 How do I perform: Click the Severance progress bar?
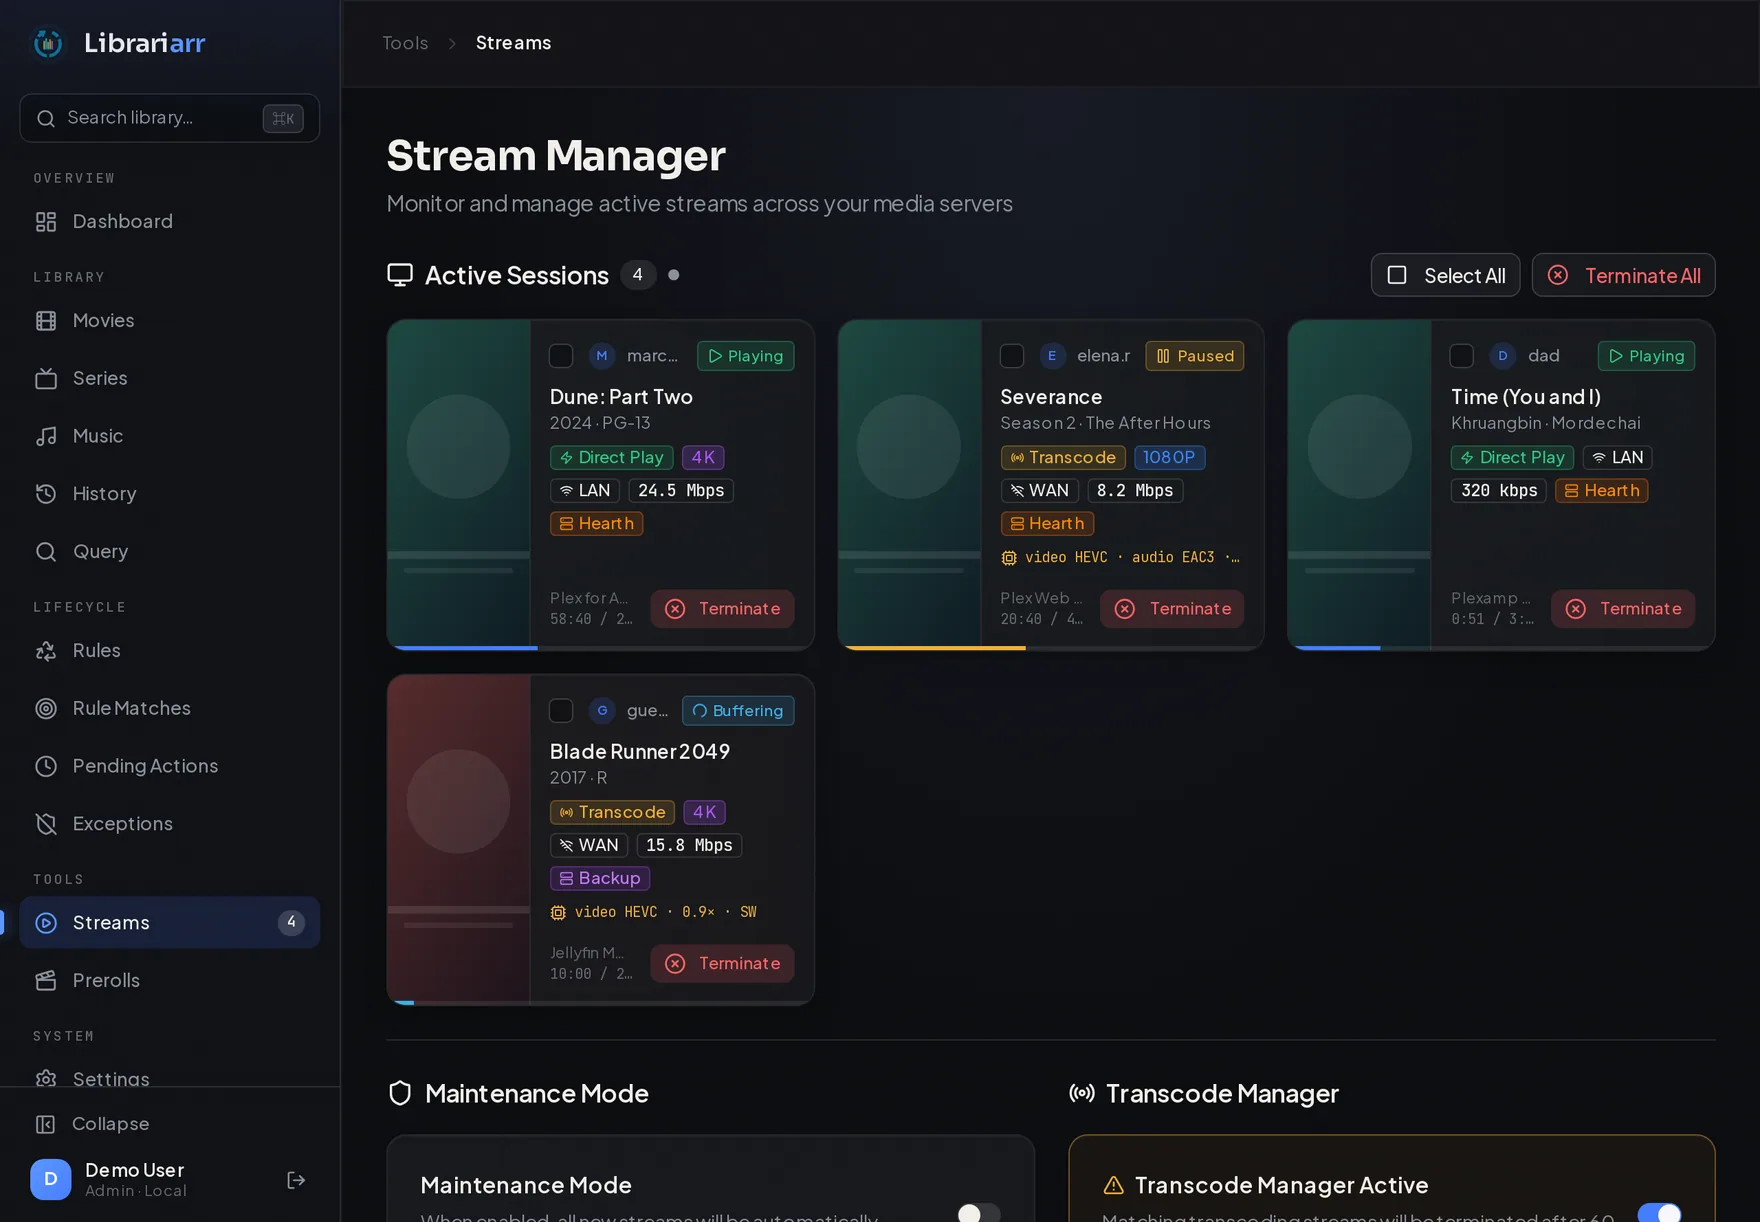1051,648
